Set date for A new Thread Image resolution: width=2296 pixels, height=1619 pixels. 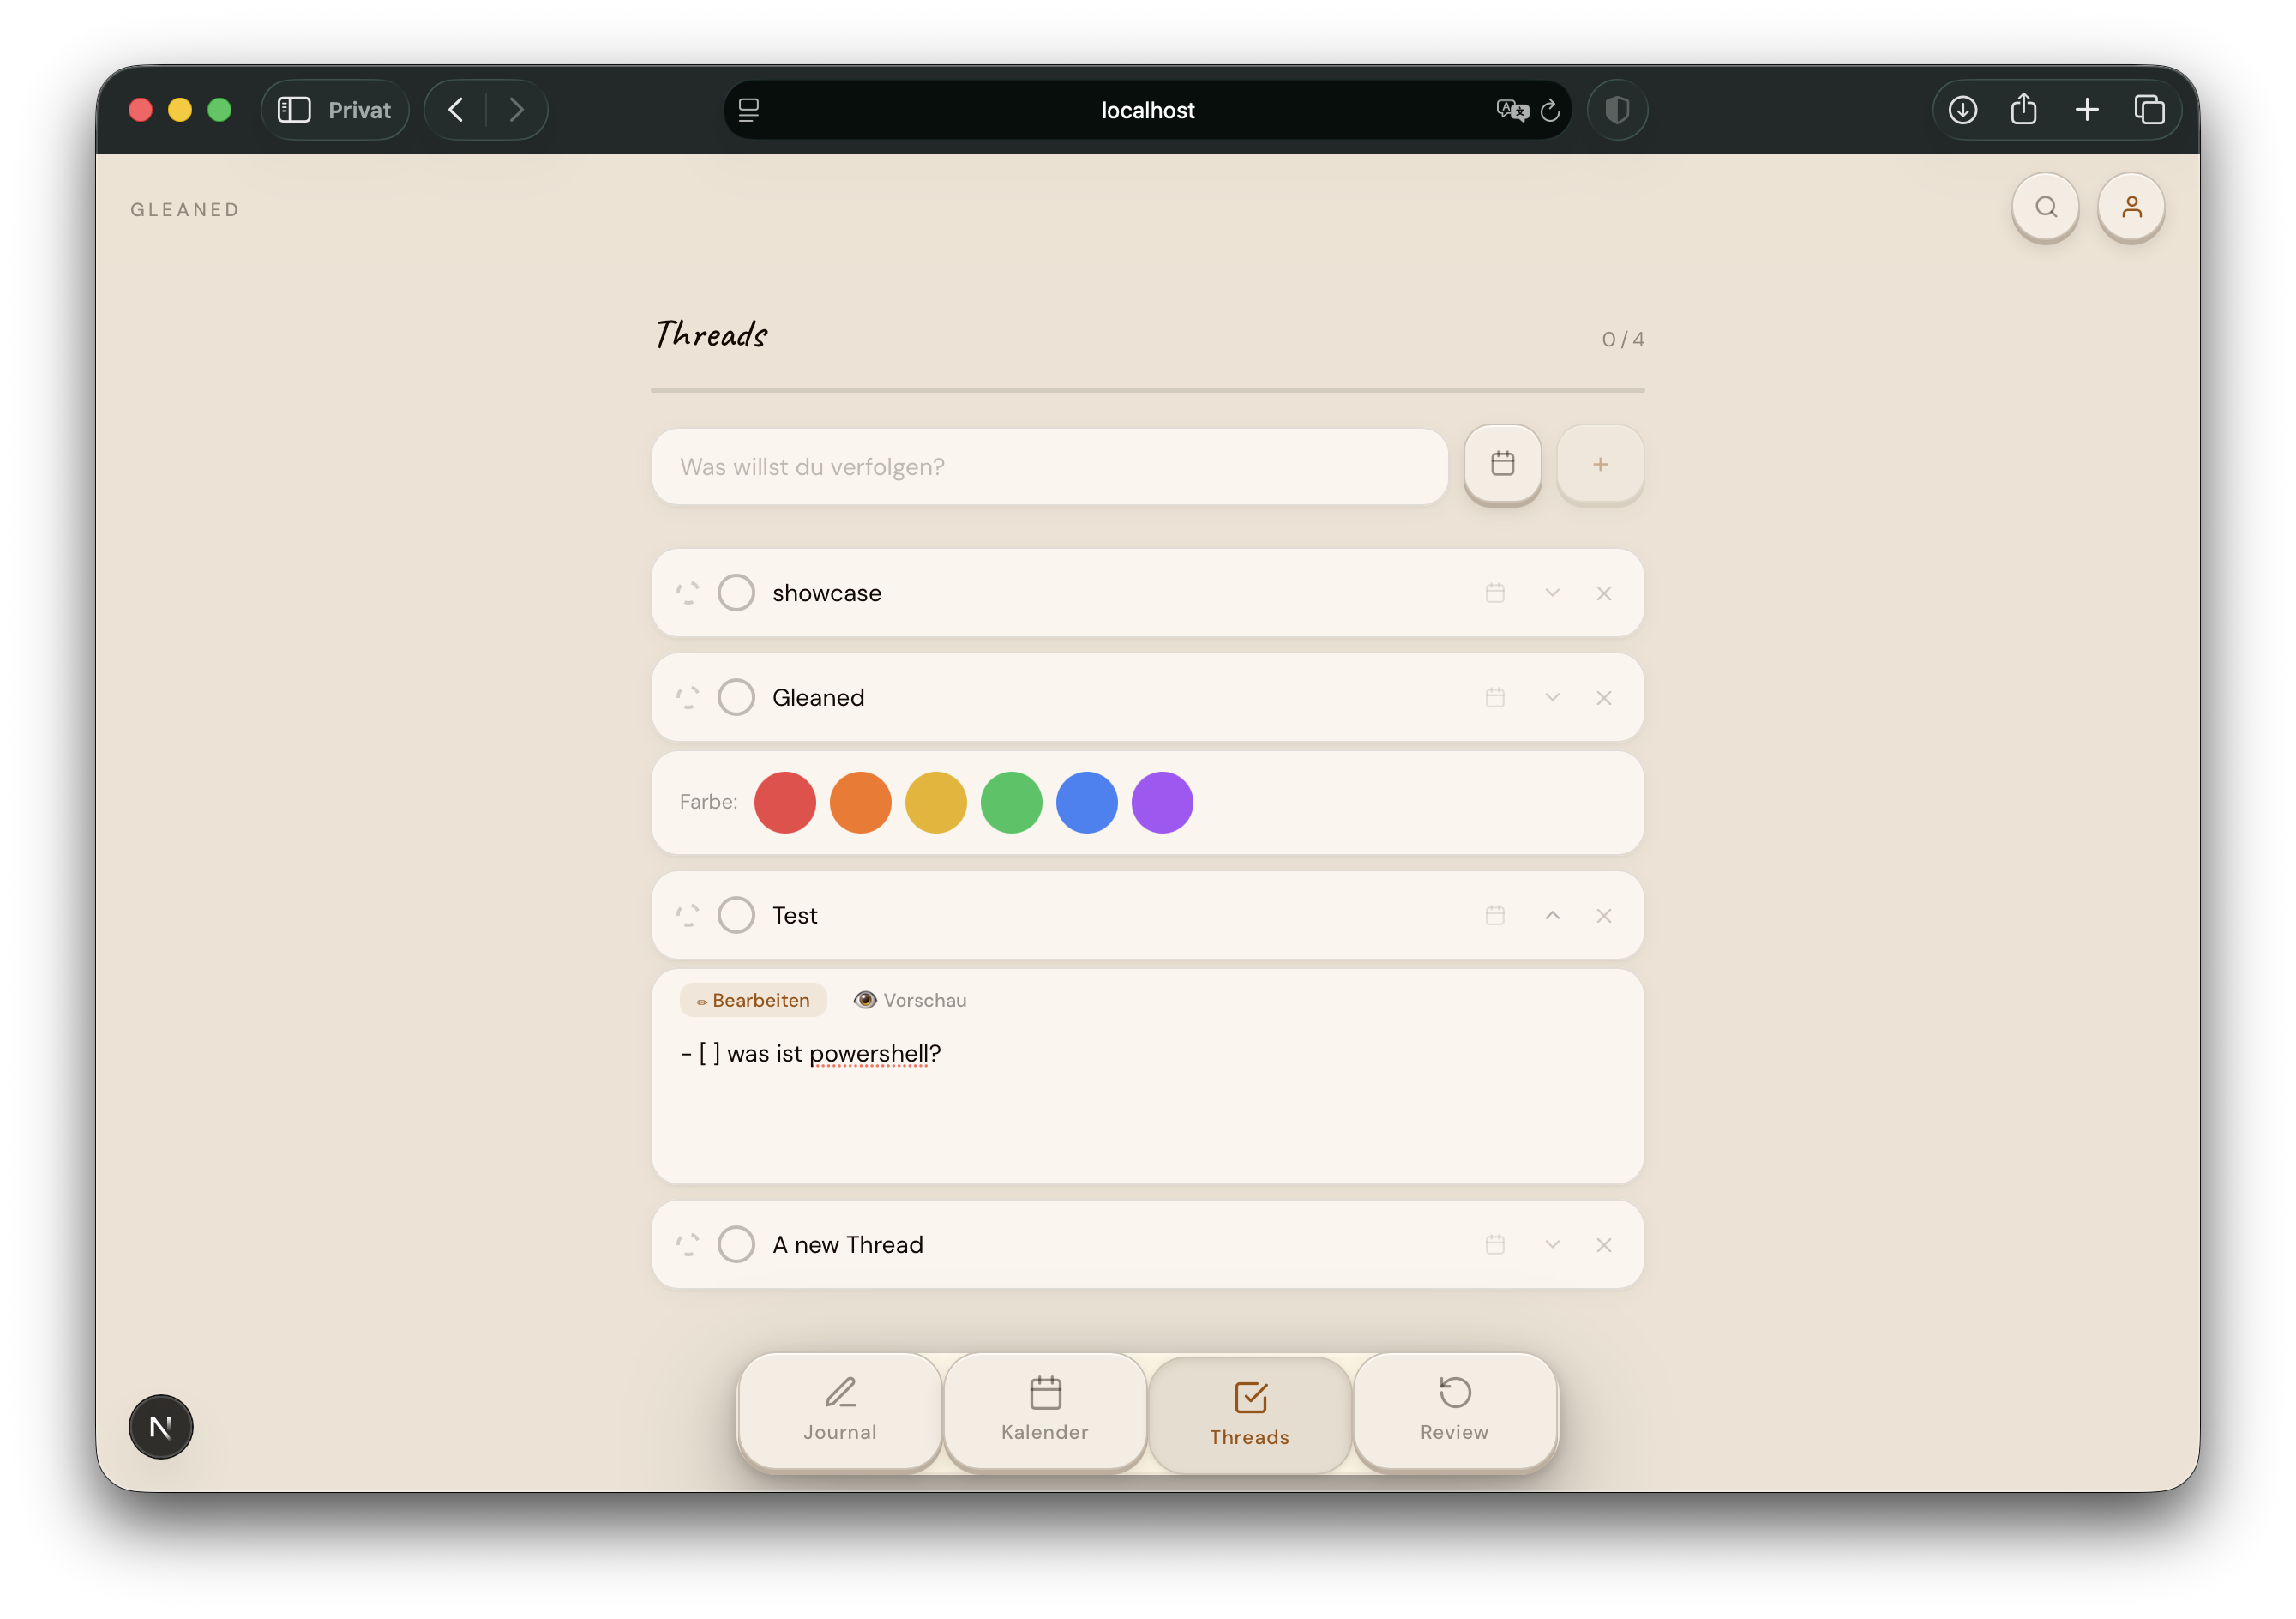[x=1495, y=1244]
